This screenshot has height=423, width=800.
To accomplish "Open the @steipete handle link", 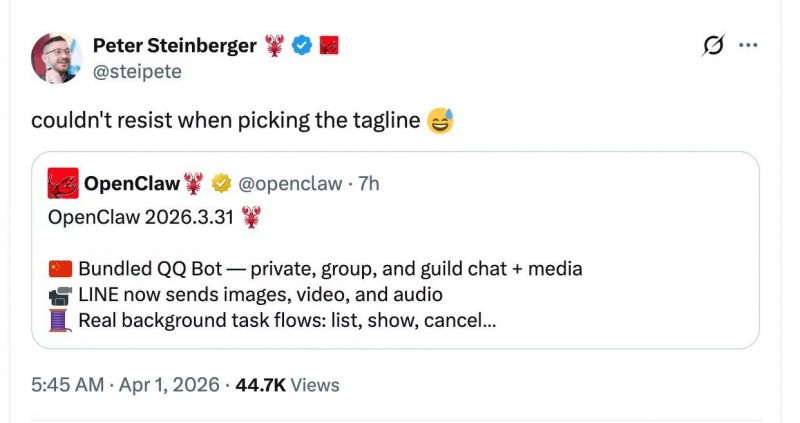I will coord(137,72).
